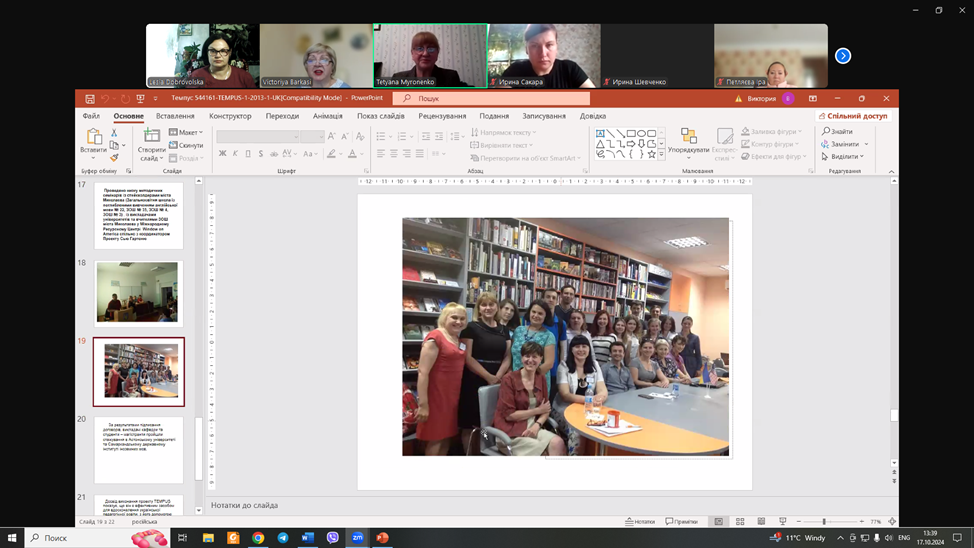Expand the Макет layout dropdown
Screen dimensions: 974x548
[x=187, y=133]
